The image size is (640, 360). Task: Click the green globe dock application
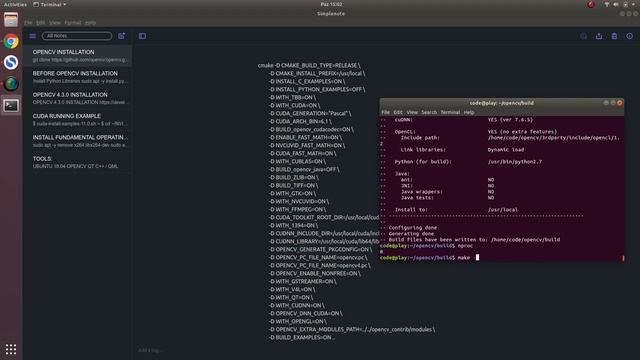point(11,84)
